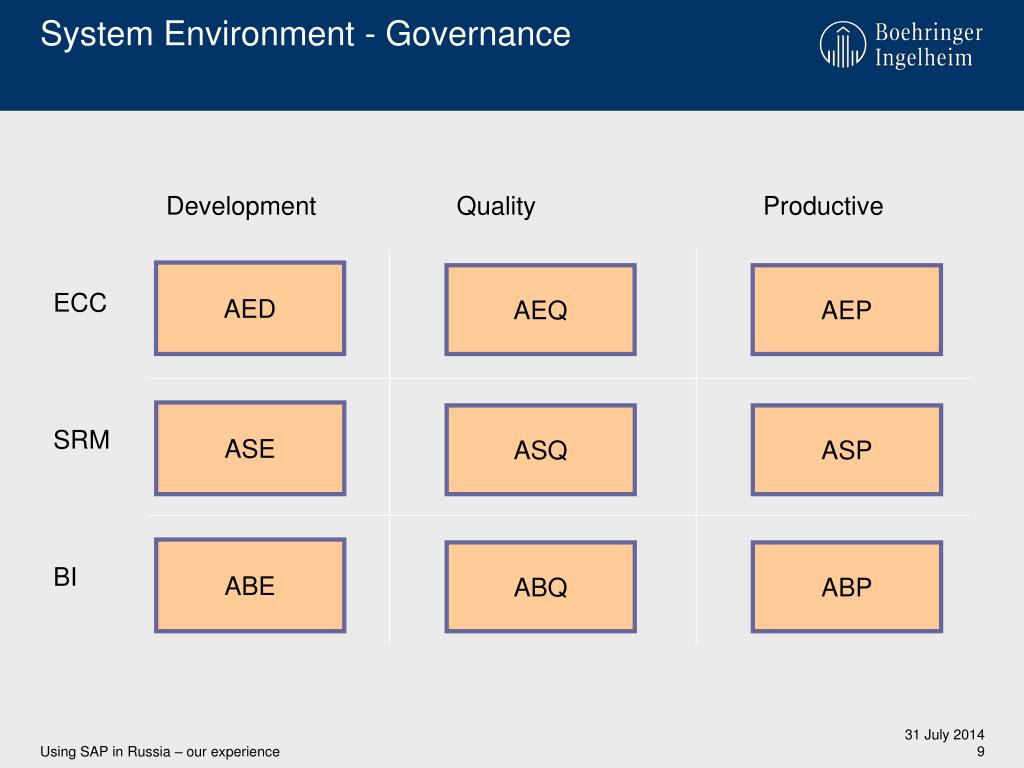Click the ASE box in SRM row
This screenshot has width=1024, height=768.
click(x=249, y=448)
